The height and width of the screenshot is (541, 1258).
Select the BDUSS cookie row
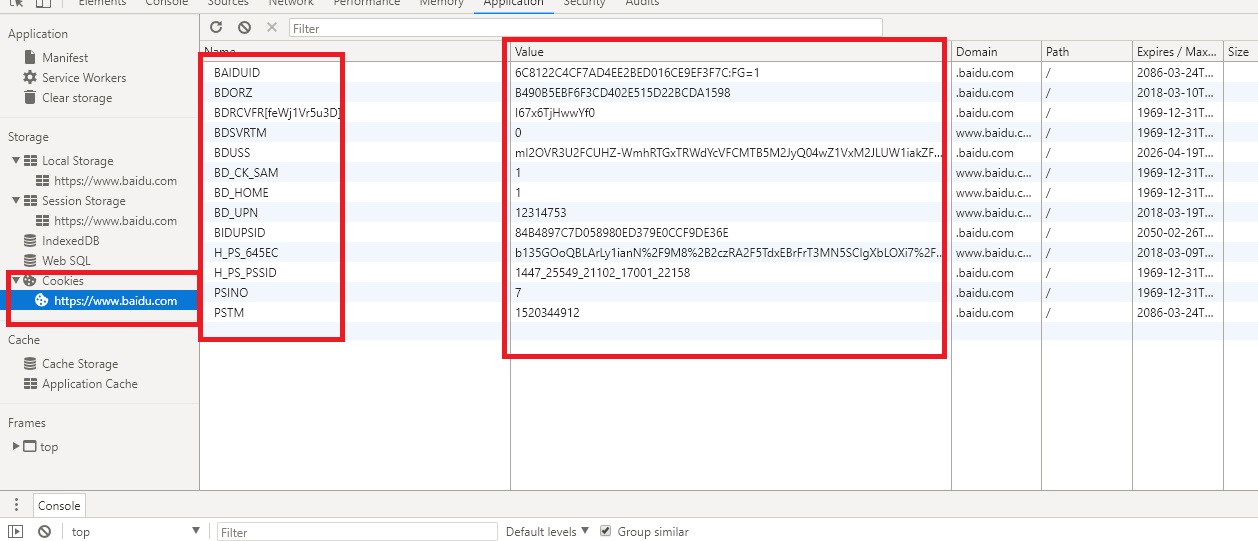(x=728, y=153)
